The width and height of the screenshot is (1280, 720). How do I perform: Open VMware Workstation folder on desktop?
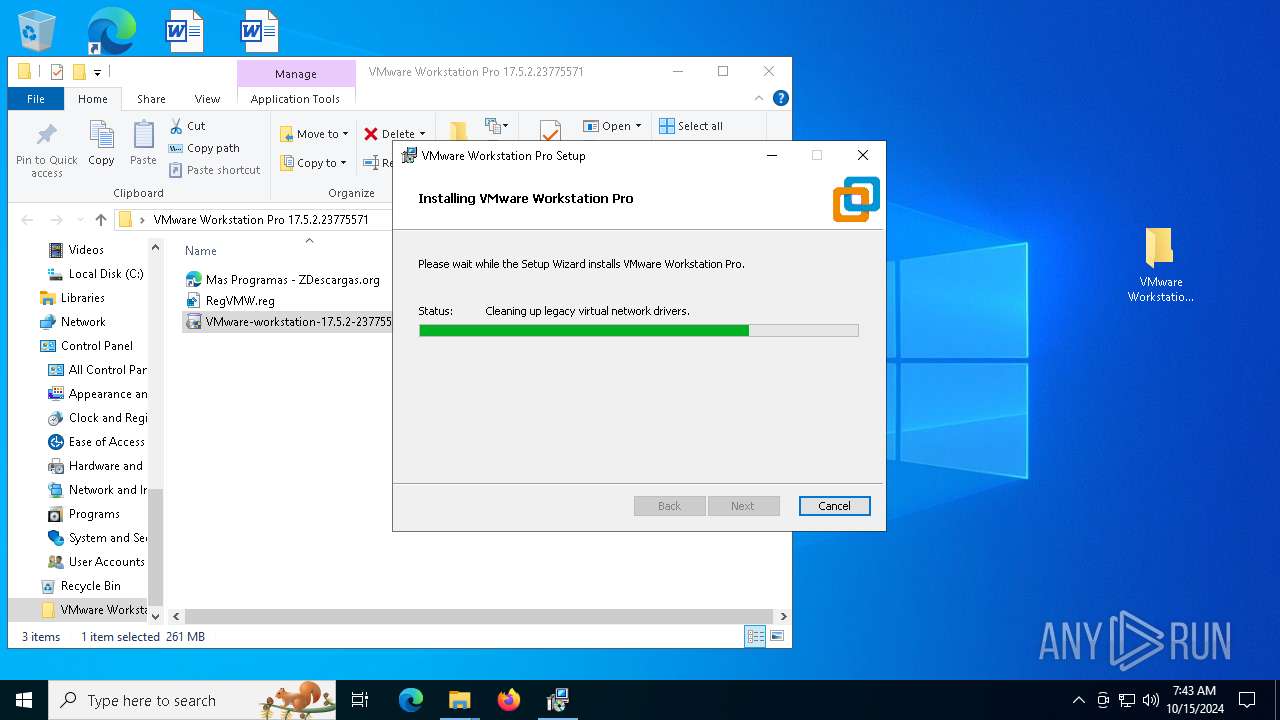pos(1160,264)
